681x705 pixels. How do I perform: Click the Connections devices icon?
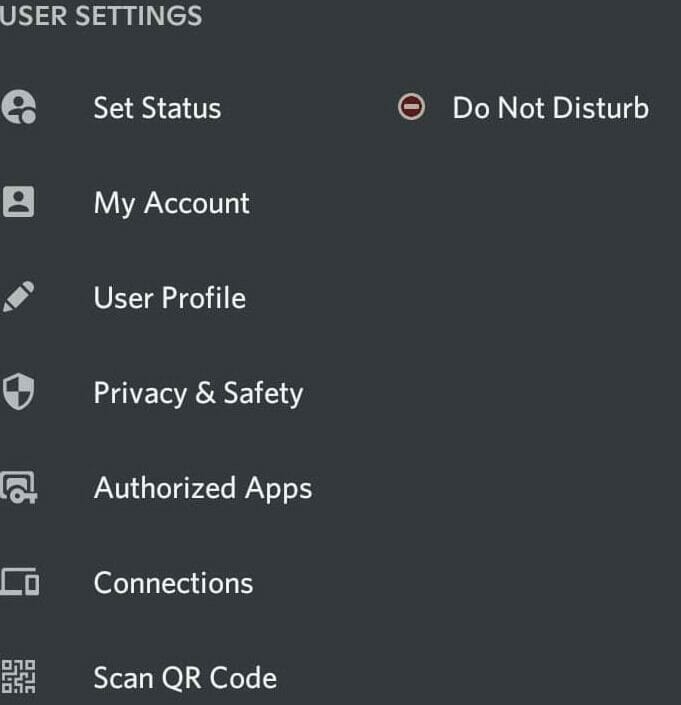click(18, 582)
